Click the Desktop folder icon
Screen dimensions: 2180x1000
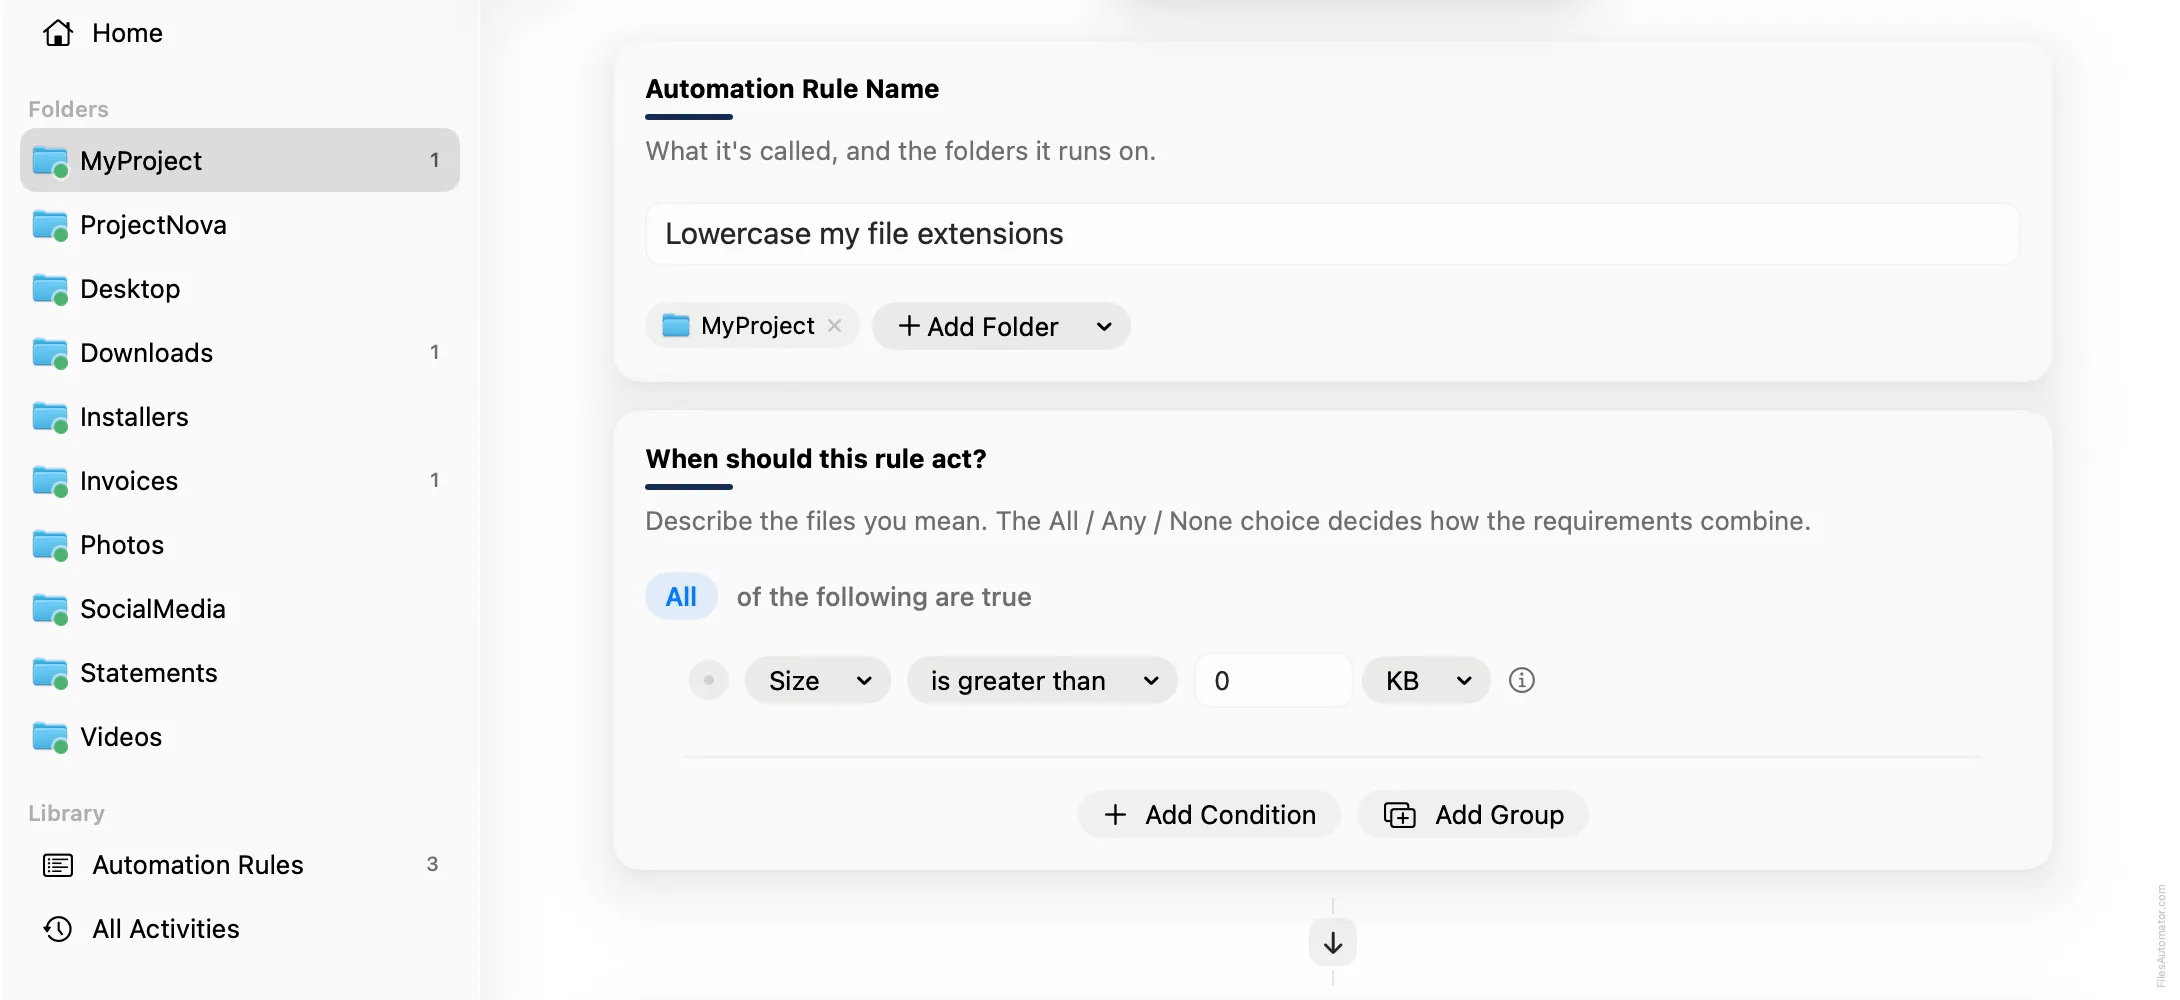pyautogui.click(x=50, y=289)
